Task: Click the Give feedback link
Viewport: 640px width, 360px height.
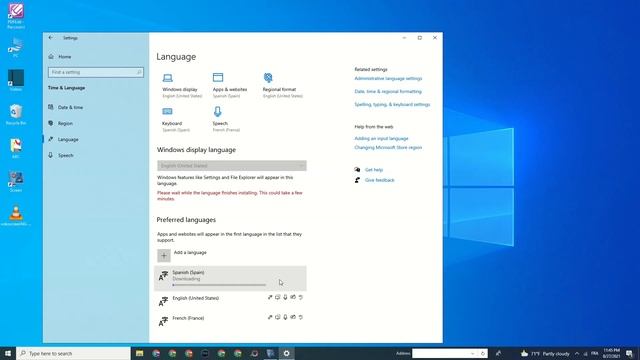Action: coord(380,180)
